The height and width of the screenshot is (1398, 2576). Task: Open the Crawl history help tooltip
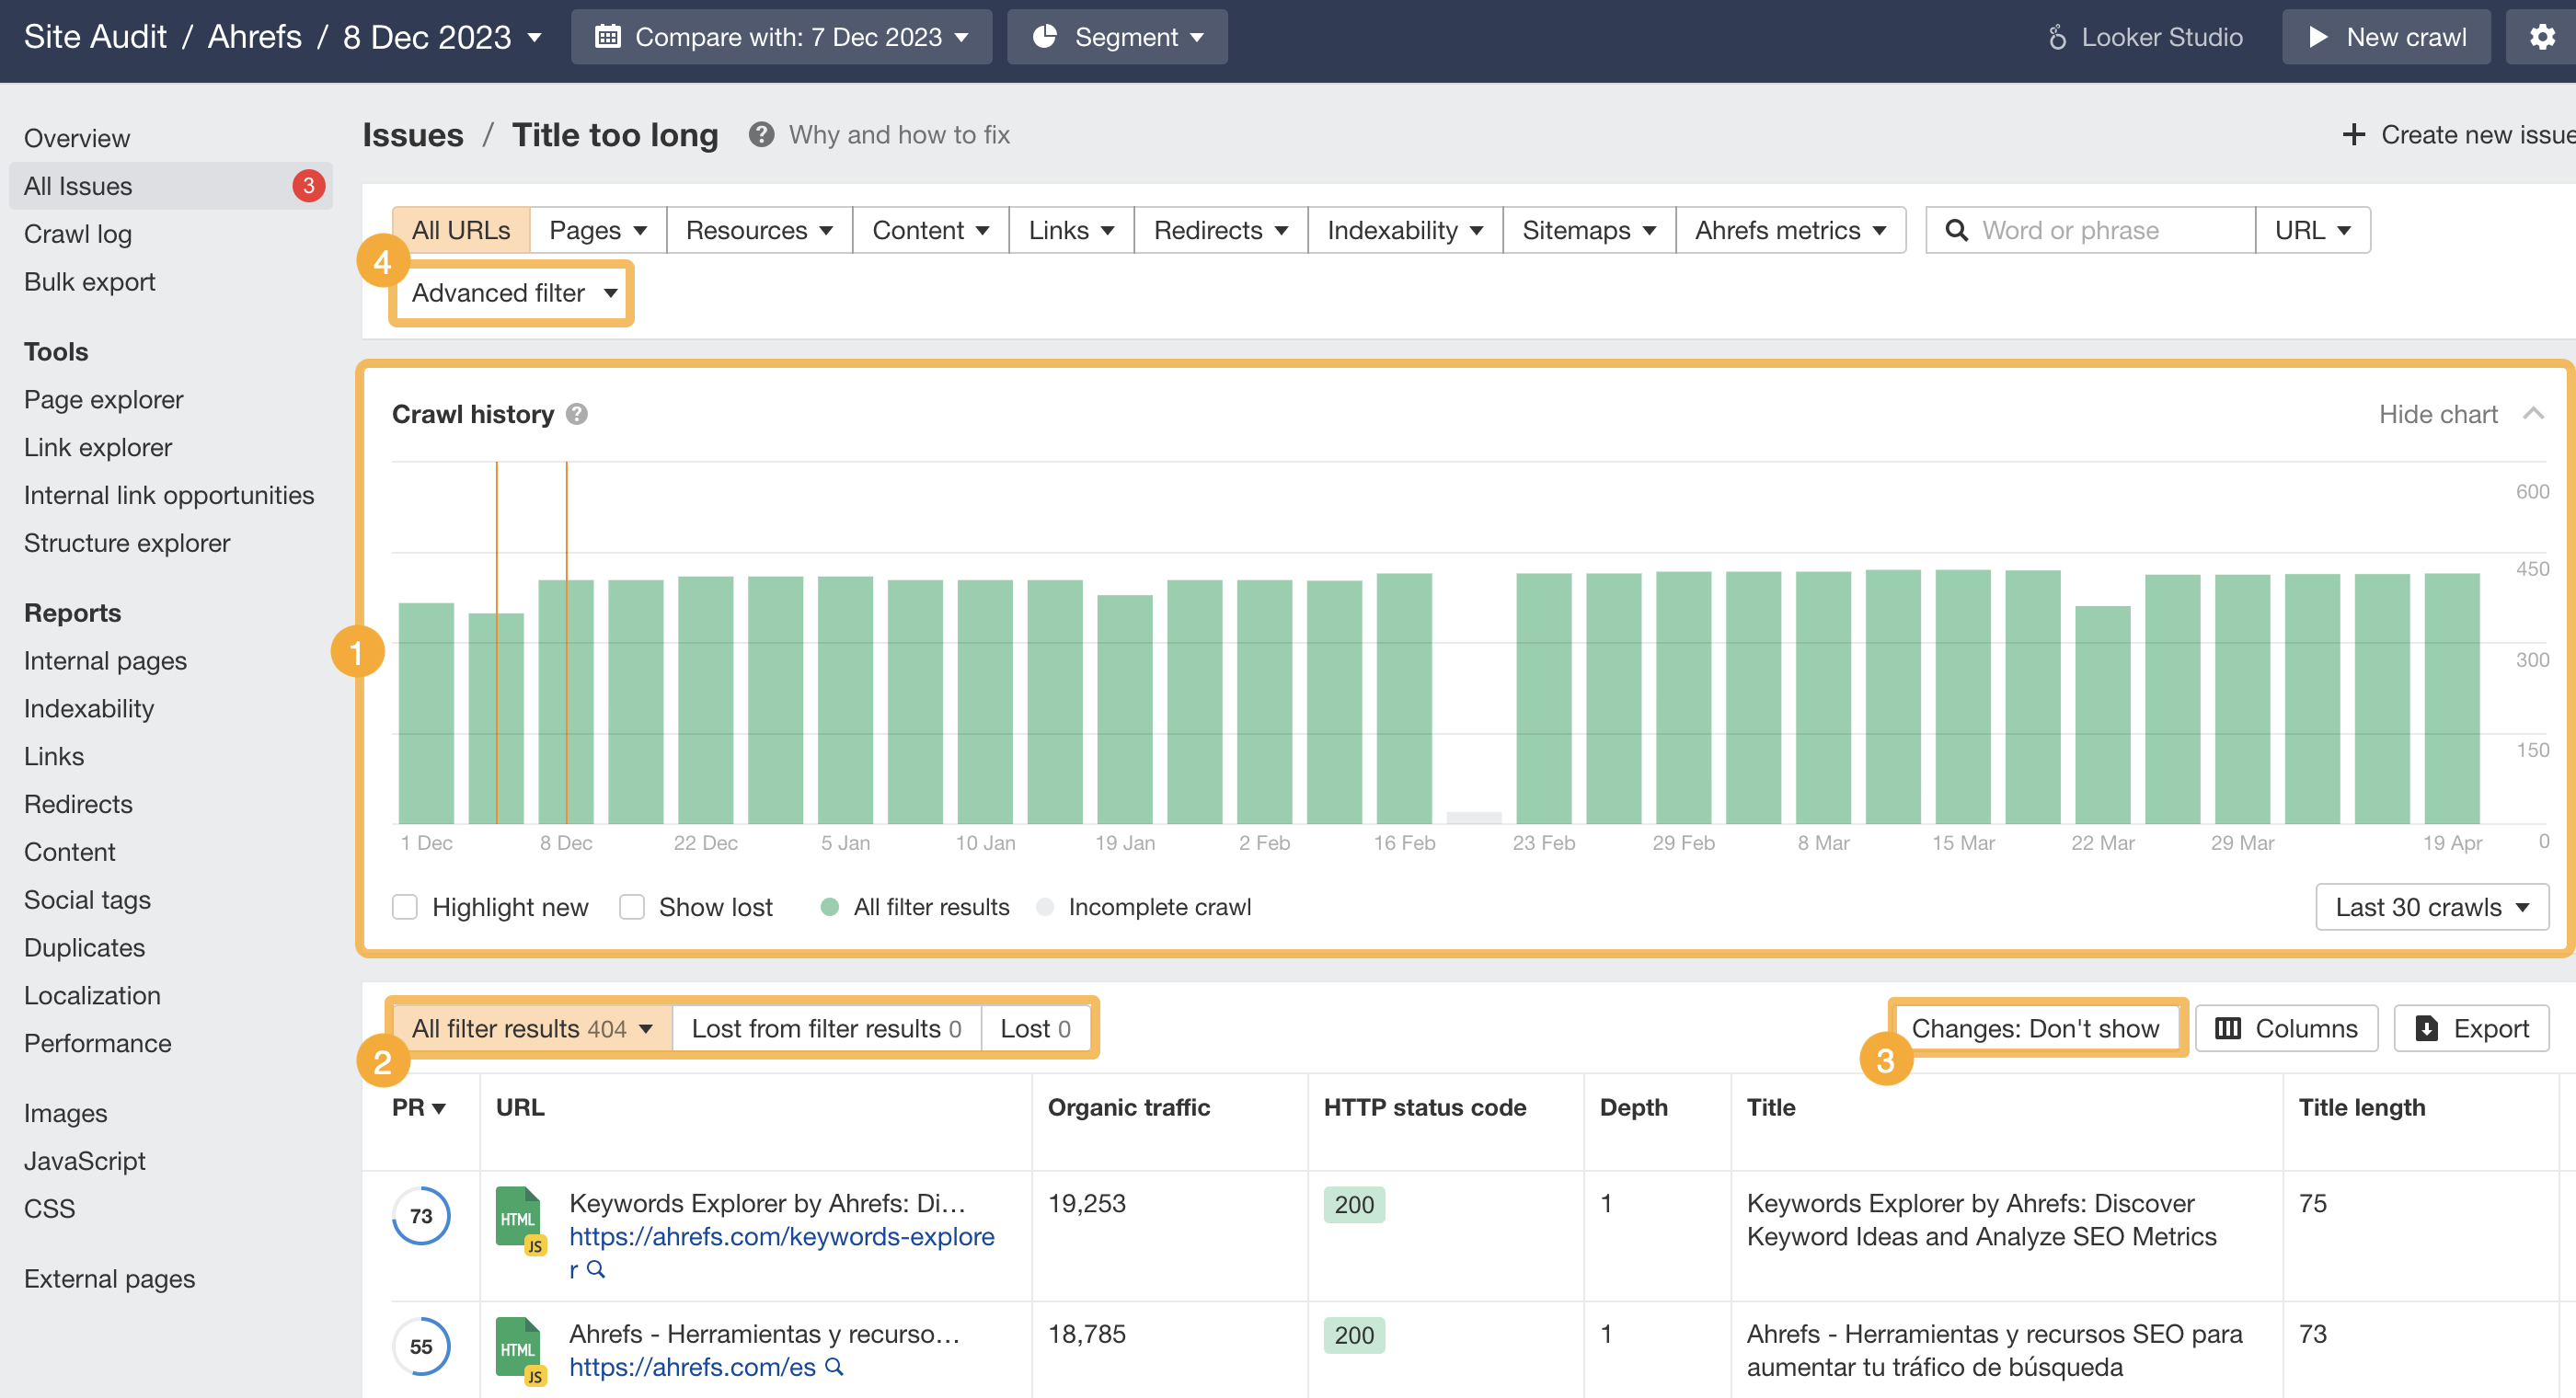[x=577, y=414]
